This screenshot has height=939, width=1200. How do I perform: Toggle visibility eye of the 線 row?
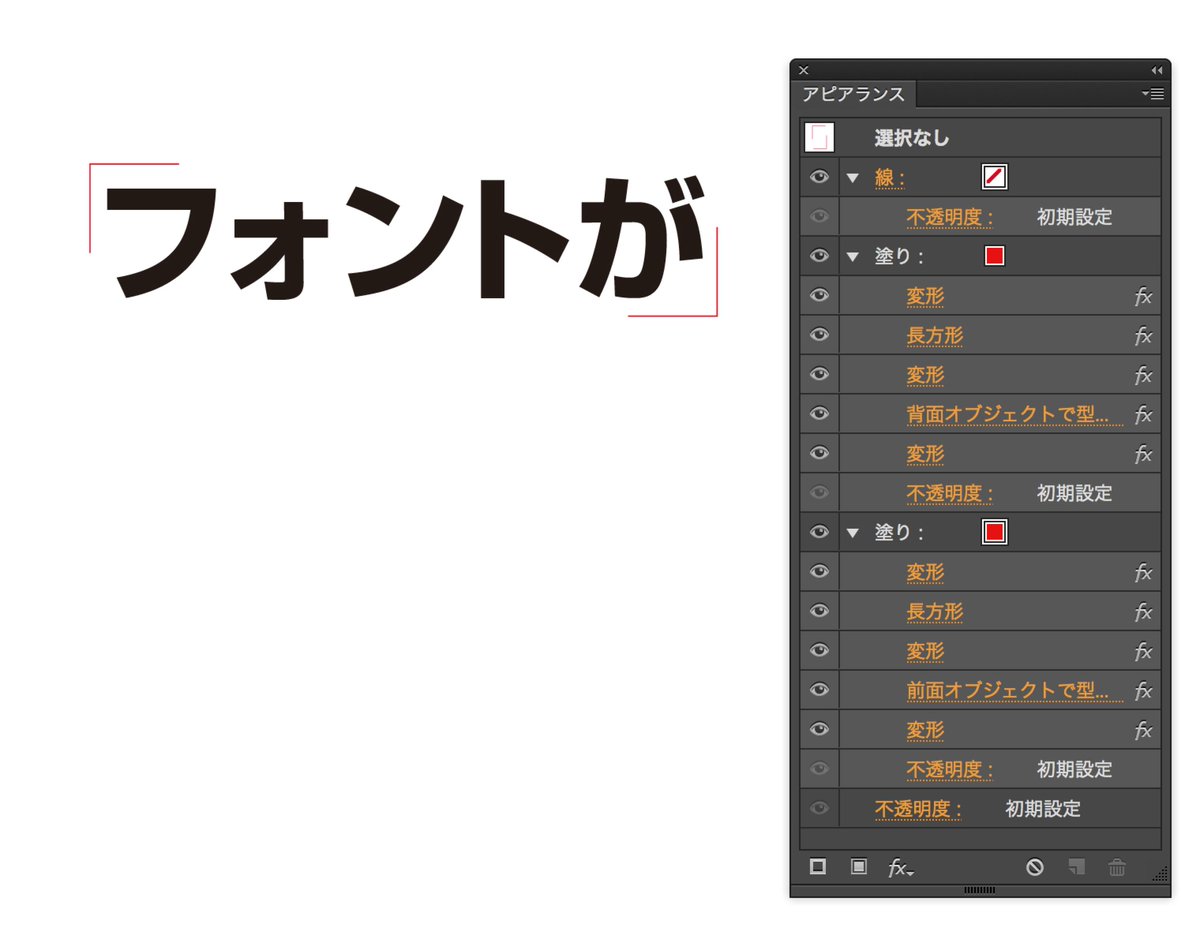click(820, 177)
